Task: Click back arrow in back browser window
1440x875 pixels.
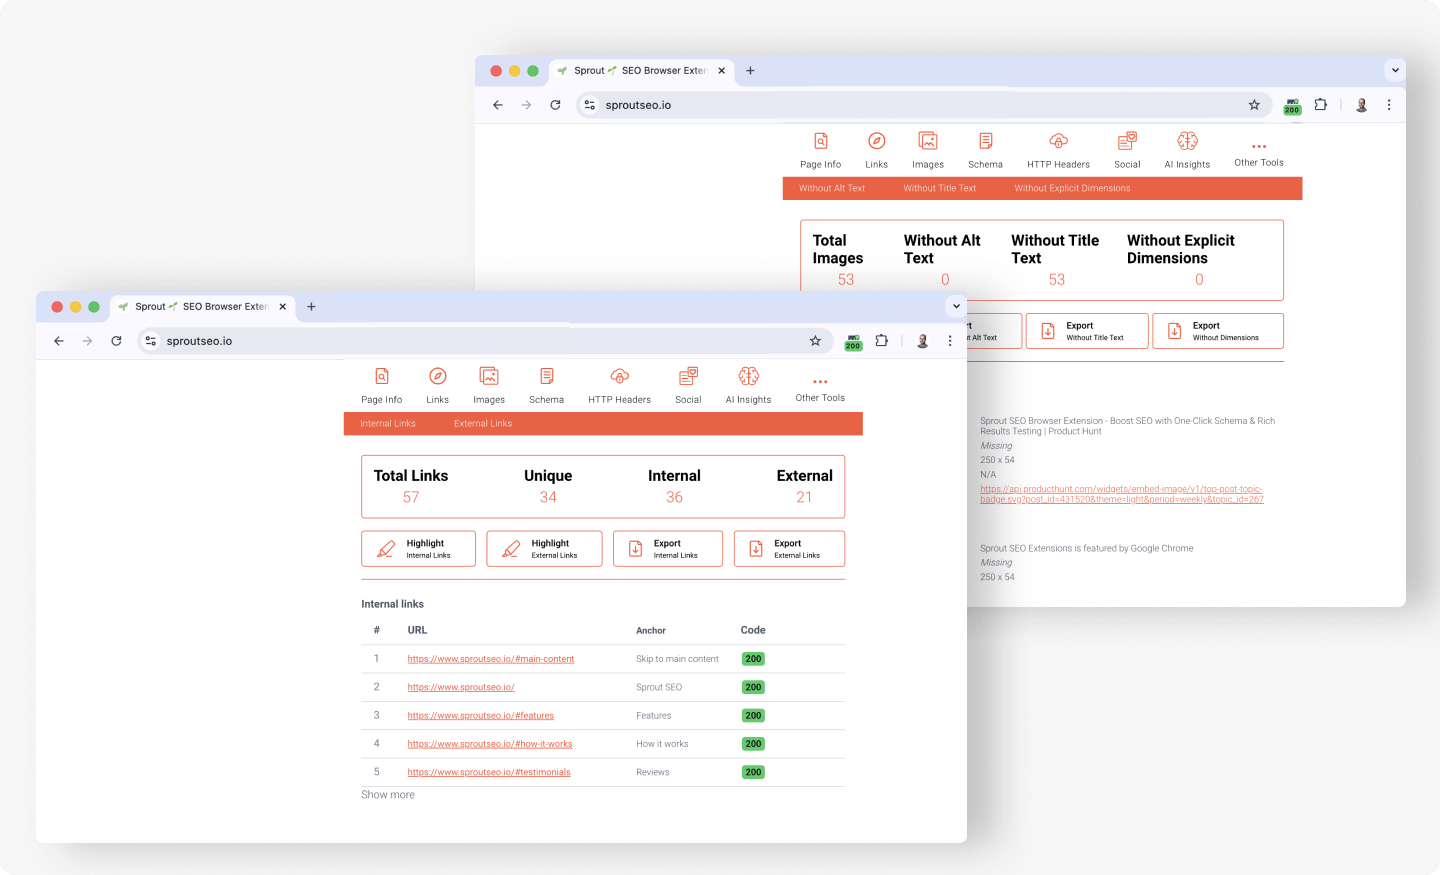Action: pyautogui.click(x=498, y=105)
